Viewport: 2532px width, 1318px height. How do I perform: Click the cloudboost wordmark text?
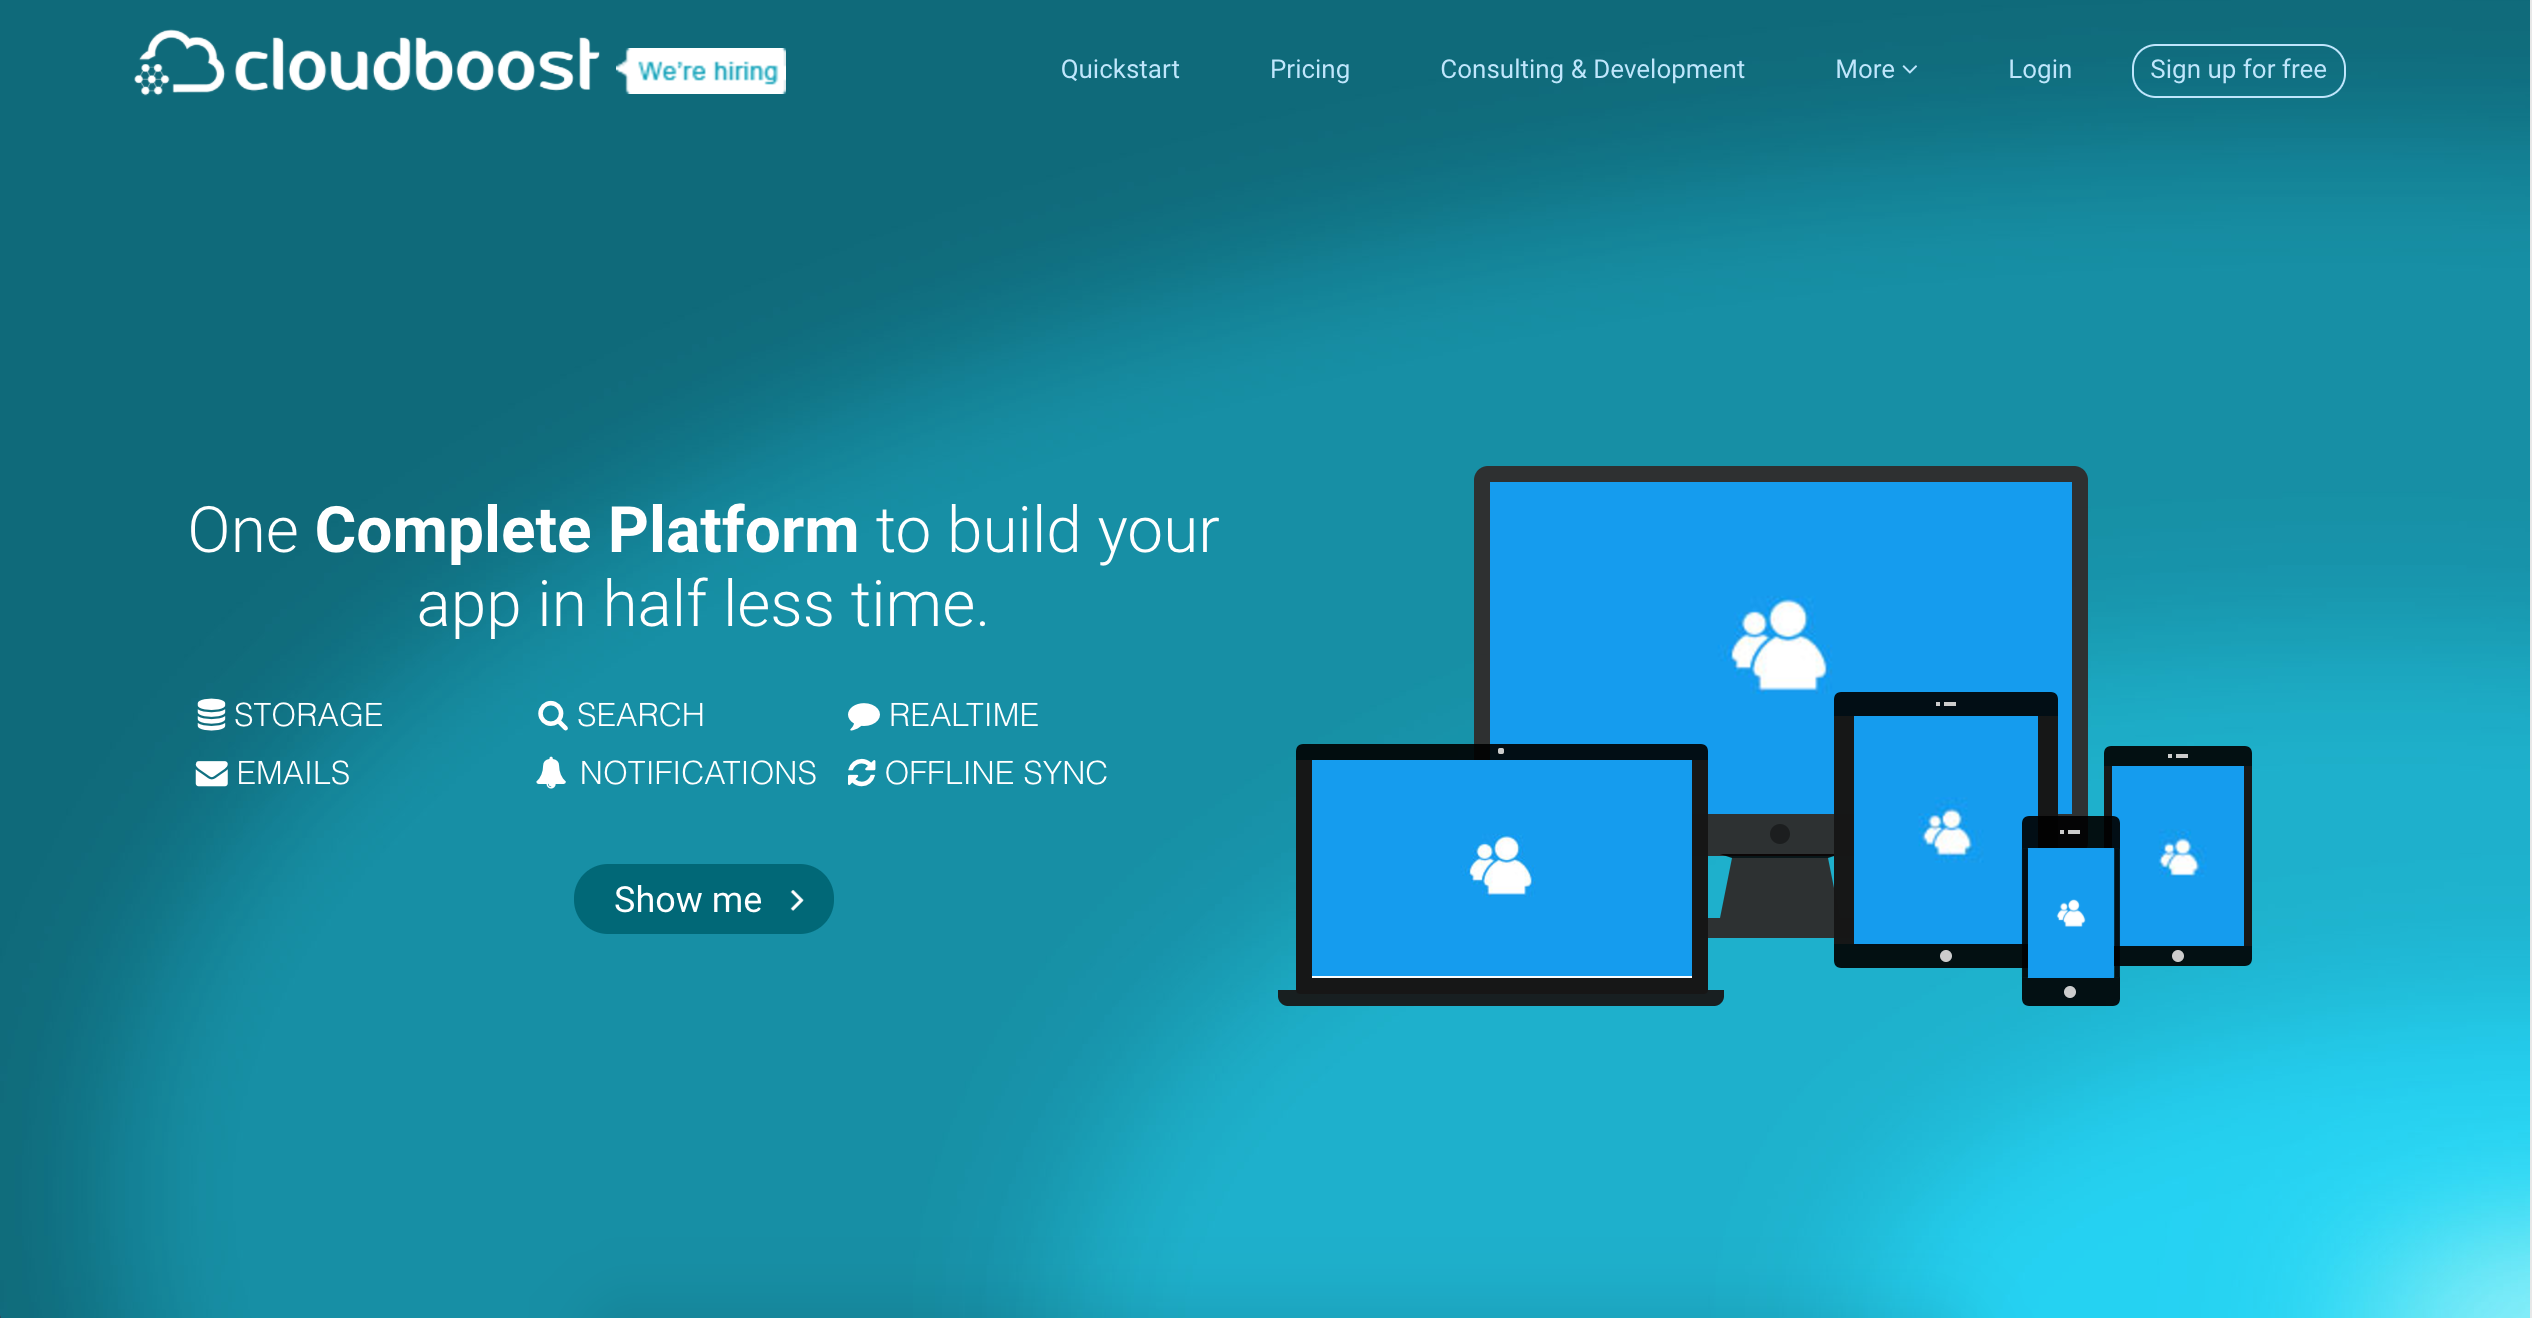[x=415, y=66]
